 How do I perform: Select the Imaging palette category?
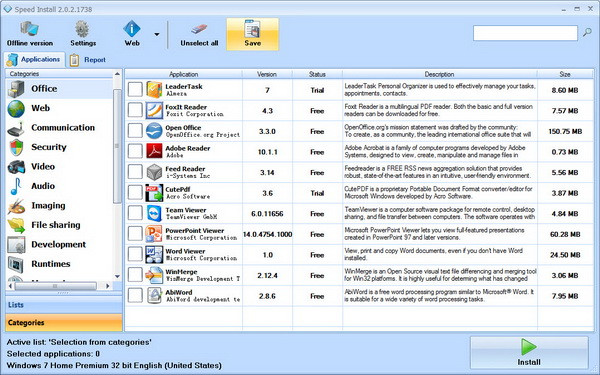(x=16, y=206)
